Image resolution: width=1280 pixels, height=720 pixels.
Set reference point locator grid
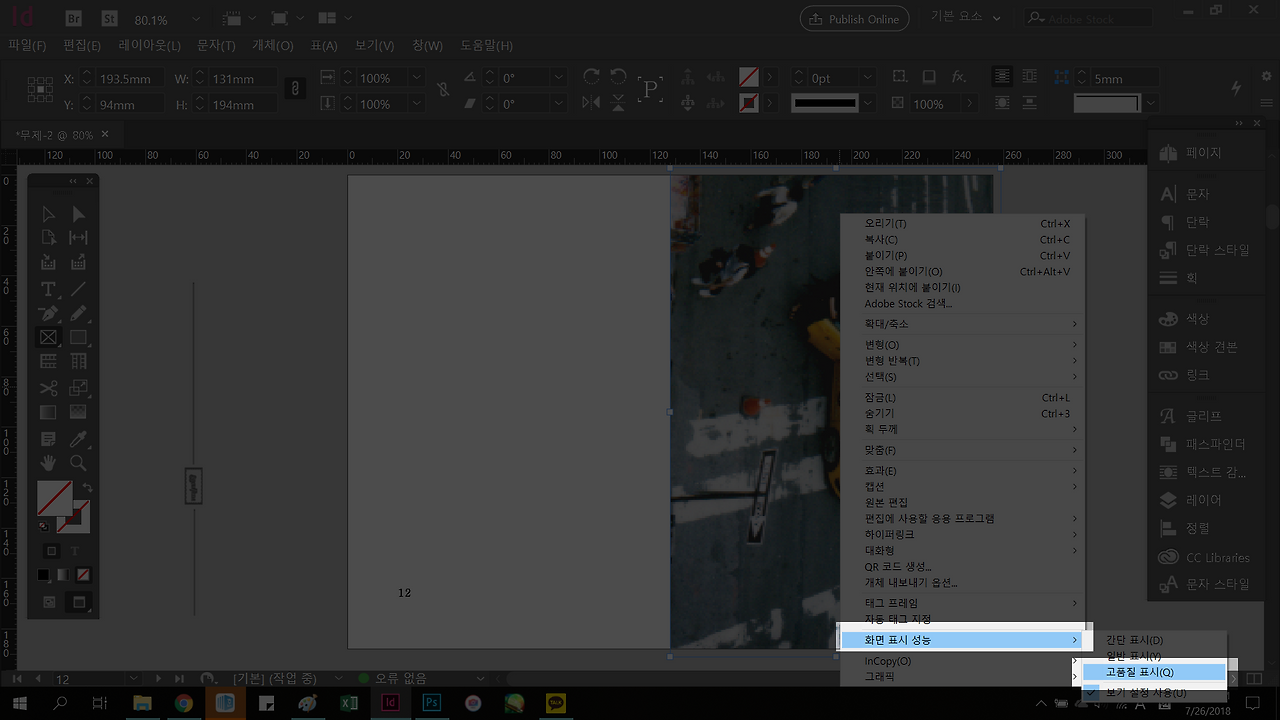point(40,90)
